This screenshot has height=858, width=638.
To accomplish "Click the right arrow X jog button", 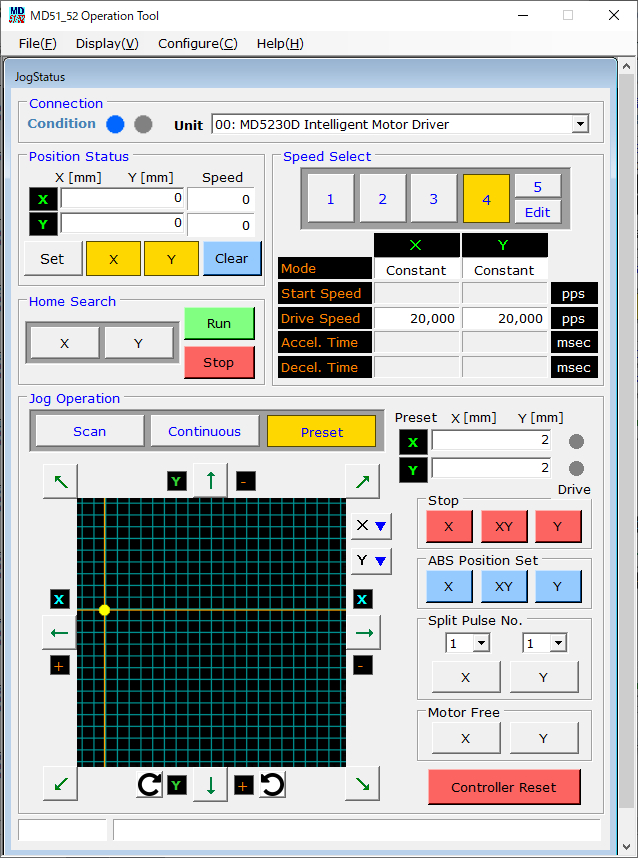I will (x=362, y=632).
